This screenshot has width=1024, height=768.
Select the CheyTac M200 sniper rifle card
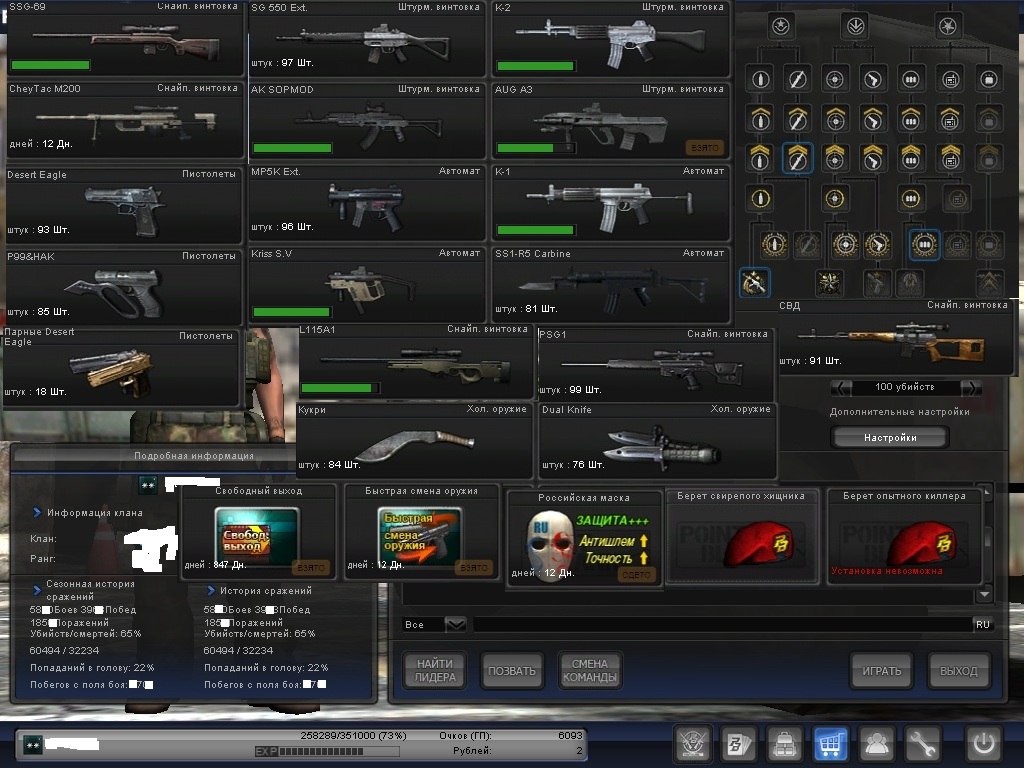[124, 121]
